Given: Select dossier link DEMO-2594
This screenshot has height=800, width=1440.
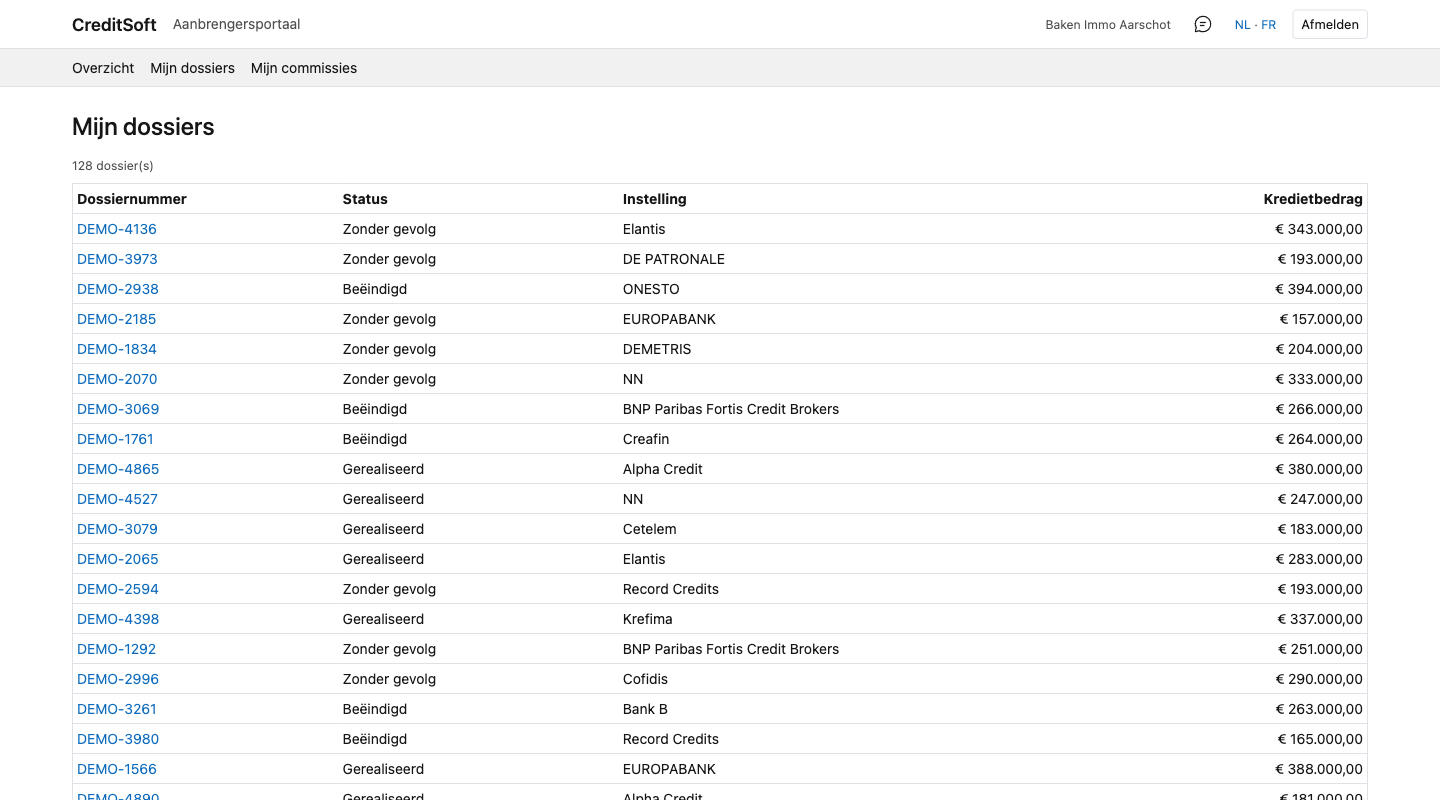Looking at the screenshot, I should (x=118, y=589).
